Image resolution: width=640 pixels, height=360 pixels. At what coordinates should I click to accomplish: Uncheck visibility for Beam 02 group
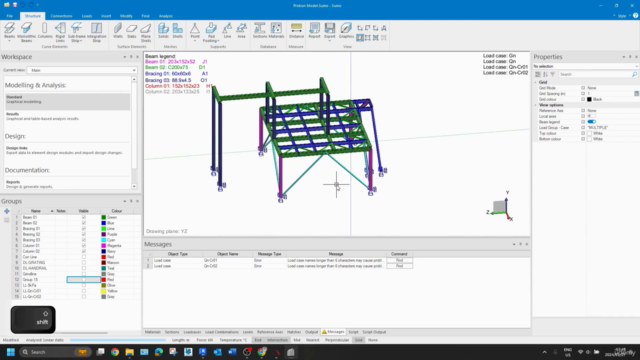[84, 223]
